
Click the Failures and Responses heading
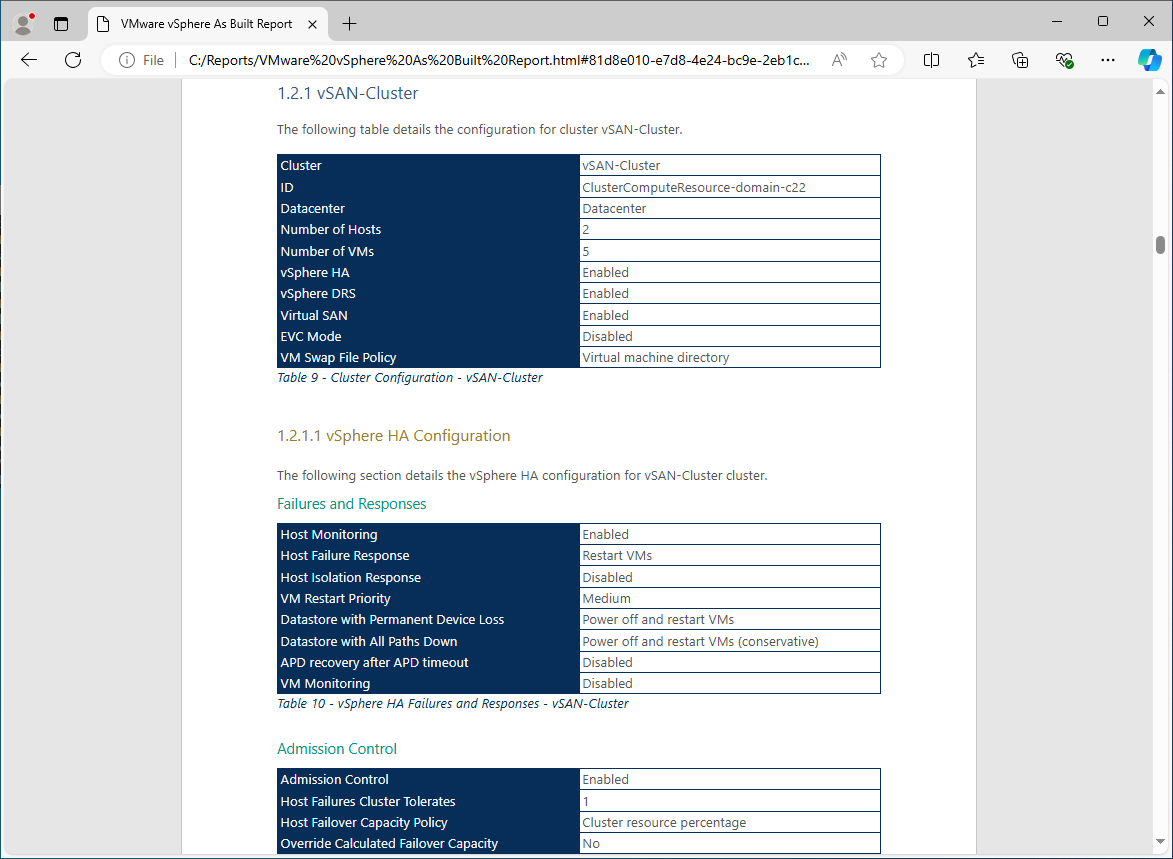[x=352, y=504]
